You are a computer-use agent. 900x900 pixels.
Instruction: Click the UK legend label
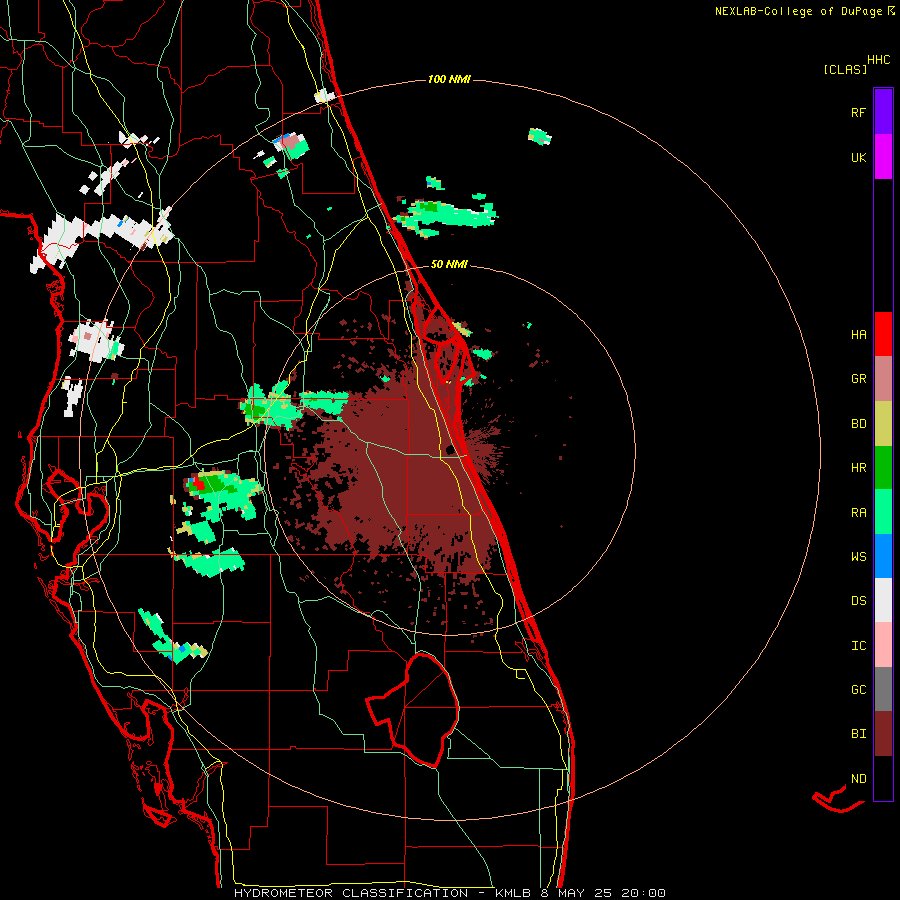[x=858, y=157]
